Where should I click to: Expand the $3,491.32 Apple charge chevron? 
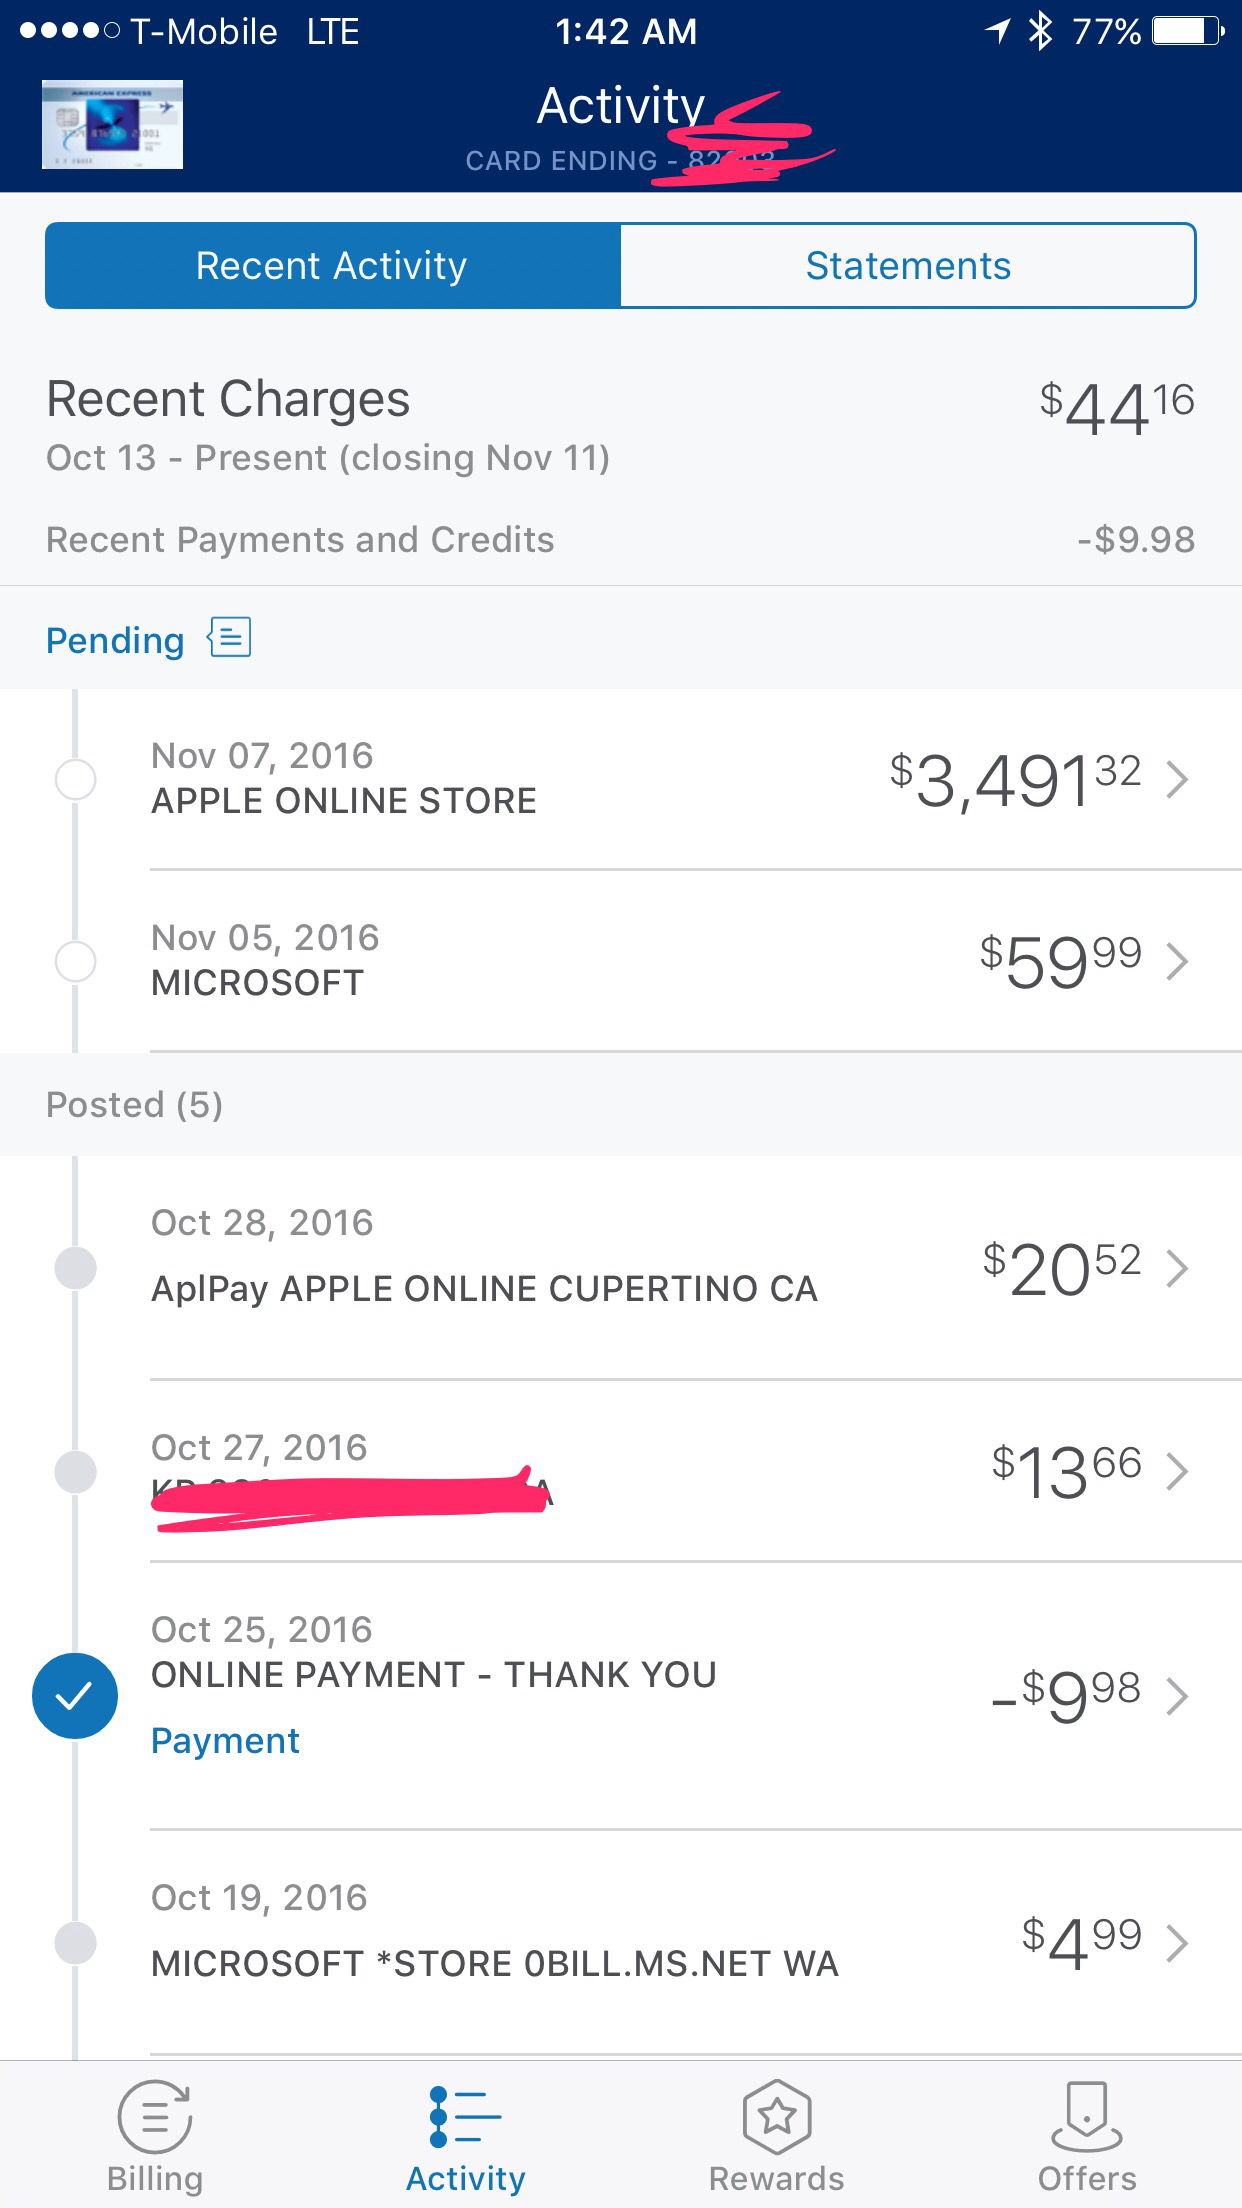click(1178, 779)
